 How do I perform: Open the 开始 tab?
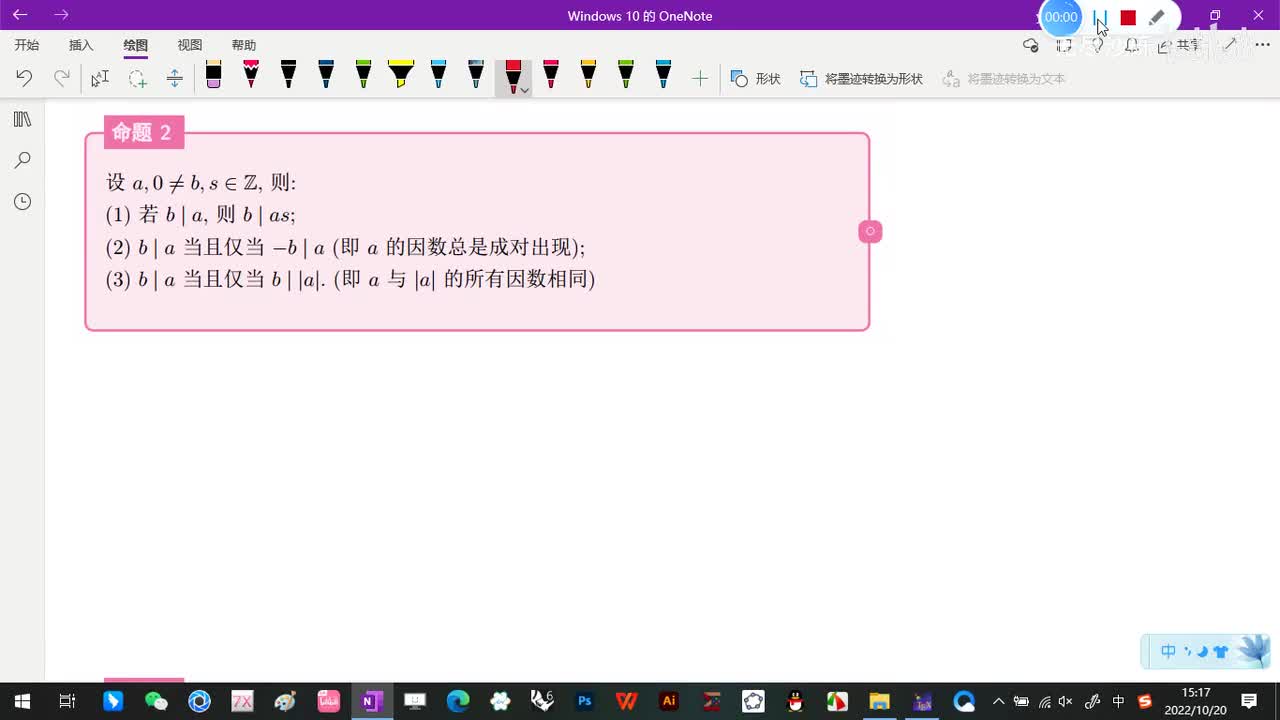(x=27, y=45)
